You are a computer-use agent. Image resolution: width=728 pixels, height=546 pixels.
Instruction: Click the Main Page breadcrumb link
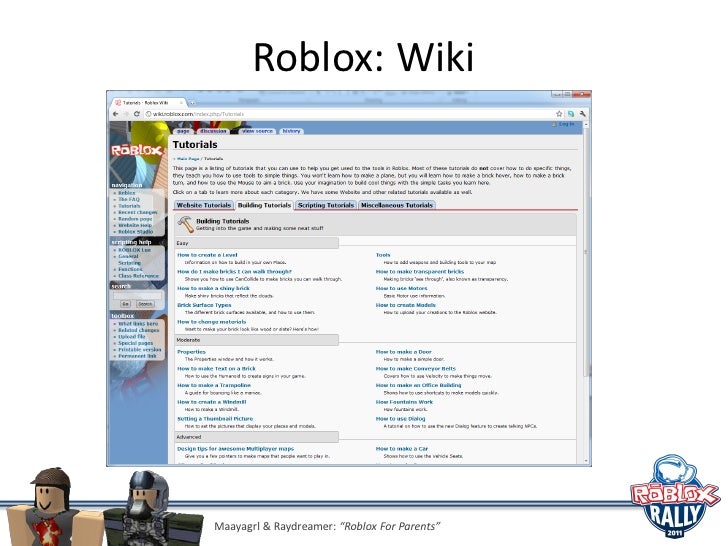pos(188,159)
